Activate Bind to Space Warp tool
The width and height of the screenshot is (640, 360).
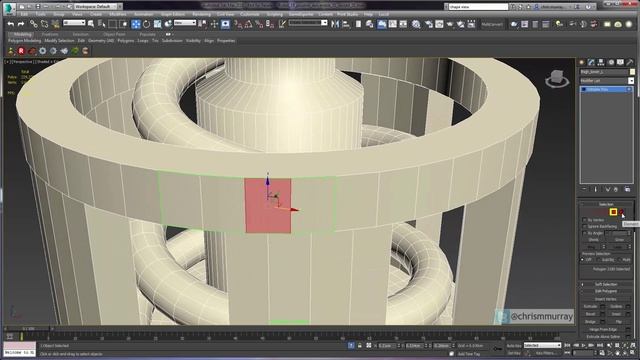(x=55, y=24)
